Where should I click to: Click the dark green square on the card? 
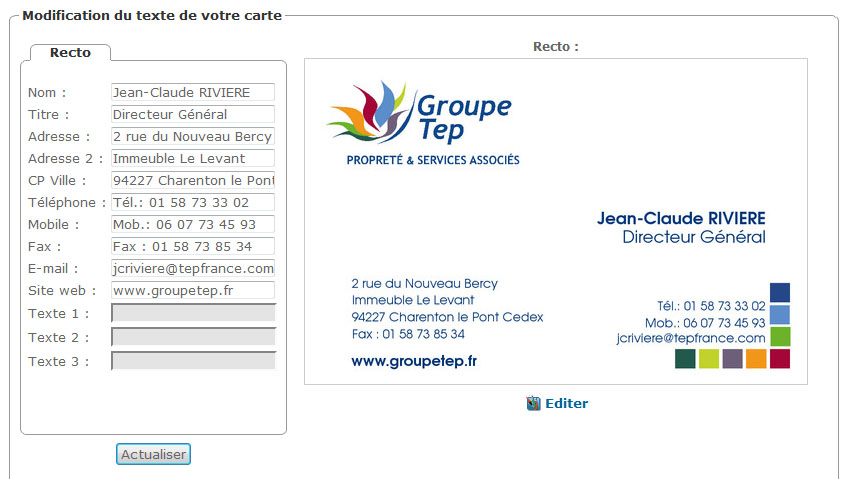point(685,359)
